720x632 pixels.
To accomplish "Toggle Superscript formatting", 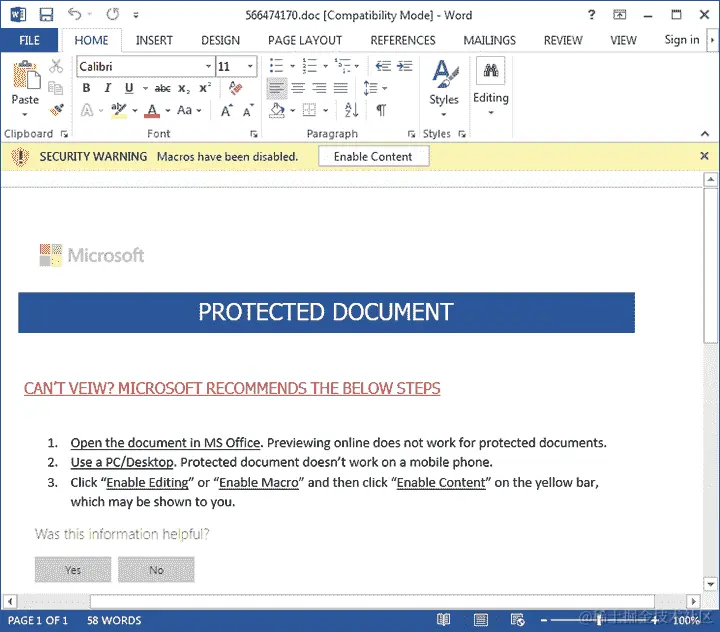I will point(205,87).
